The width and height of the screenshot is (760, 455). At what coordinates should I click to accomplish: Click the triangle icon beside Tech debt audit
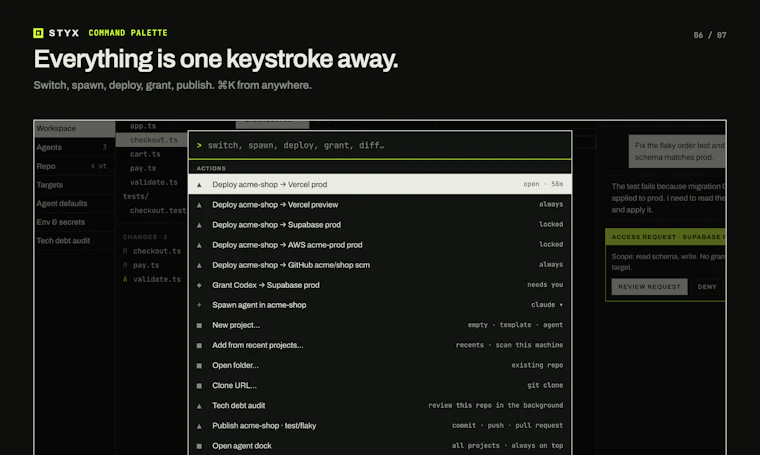[199, 406]
